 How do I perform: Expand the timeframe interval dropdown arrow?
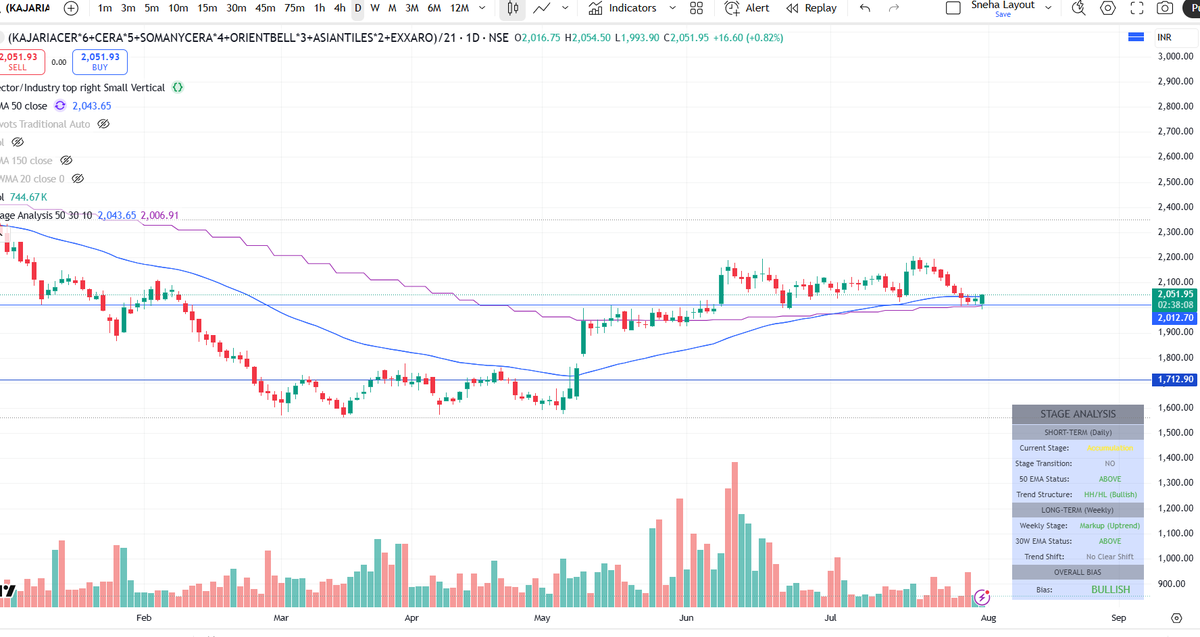coord(484,8)
